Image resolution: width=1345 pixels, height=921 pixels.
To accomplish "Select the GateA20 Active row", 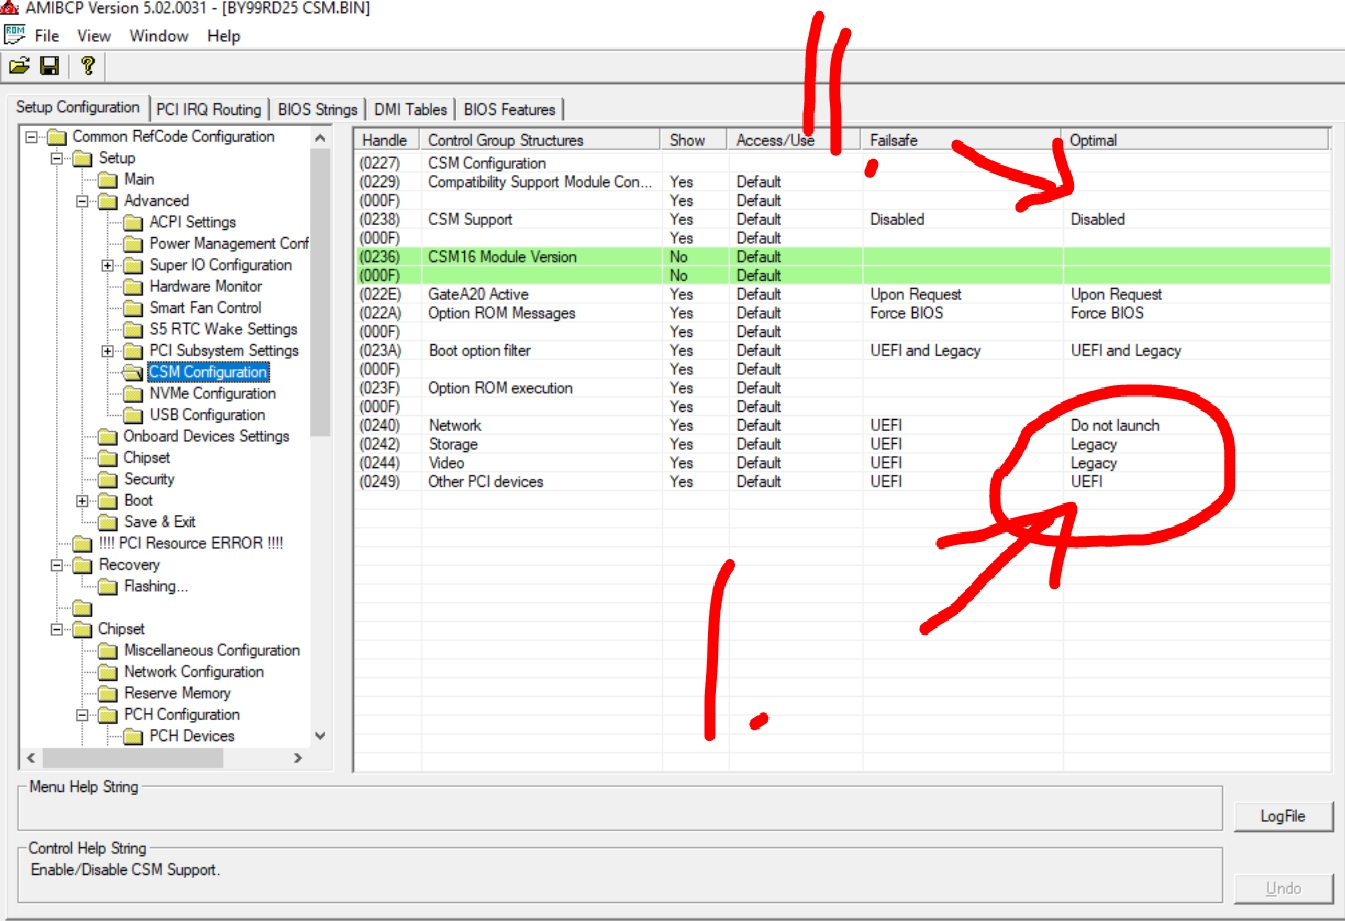I will point(843,294).
